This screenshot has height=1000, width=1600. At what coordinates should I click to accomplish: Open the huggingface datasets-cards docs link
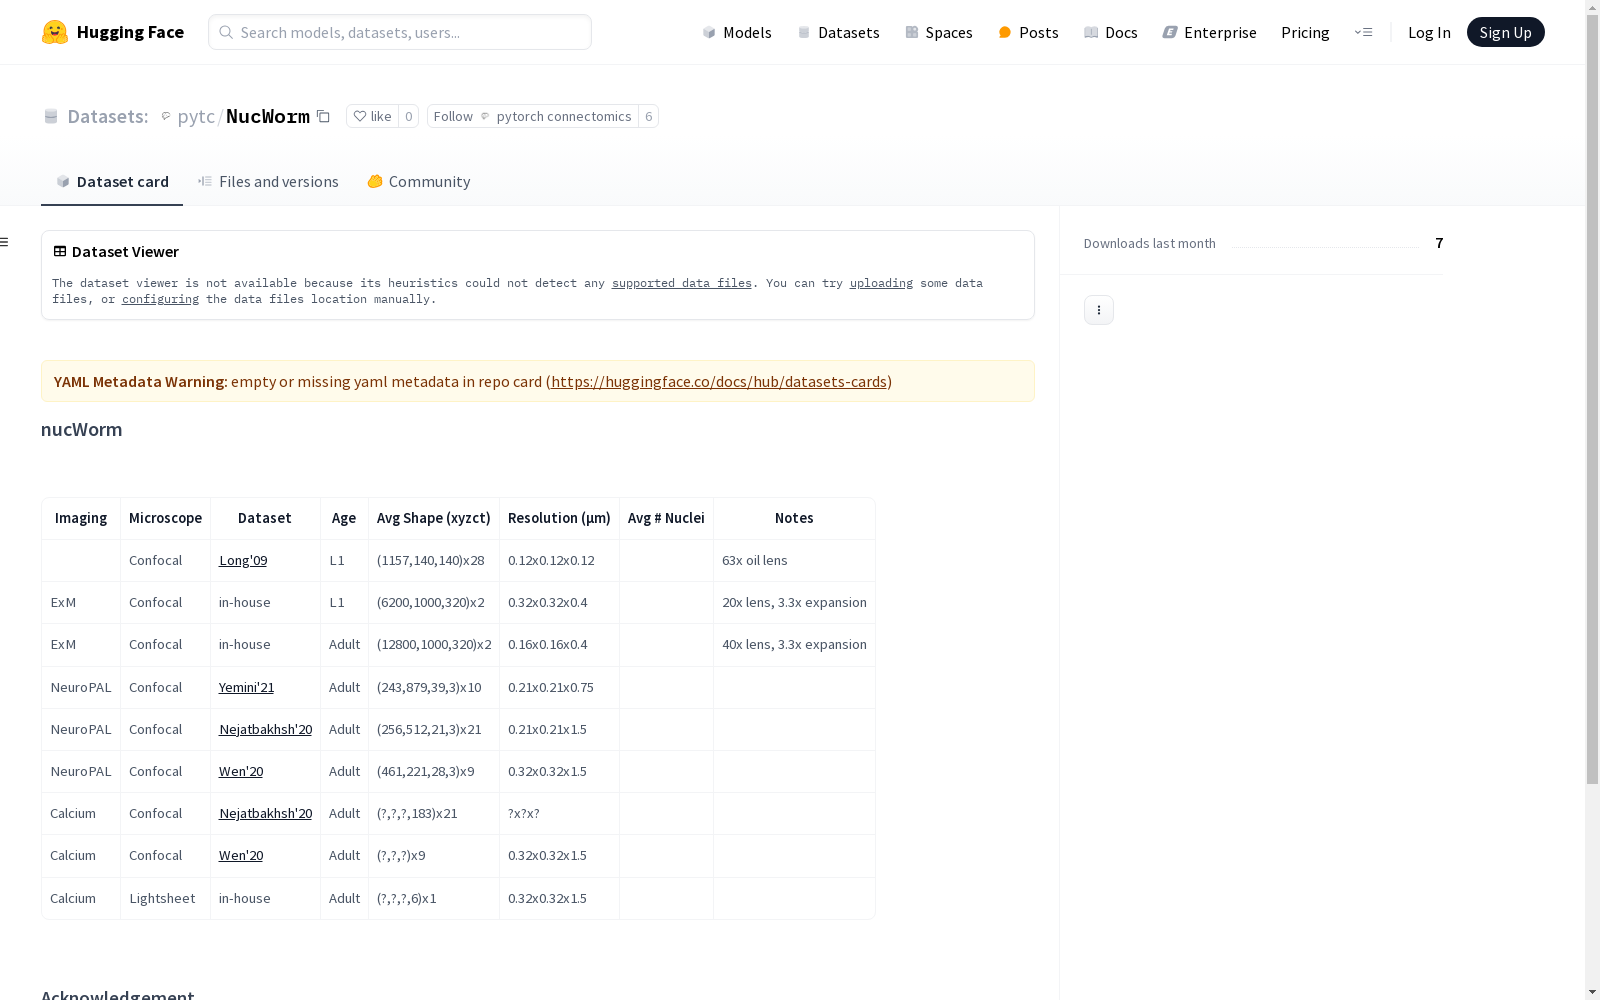click(719, 381)
